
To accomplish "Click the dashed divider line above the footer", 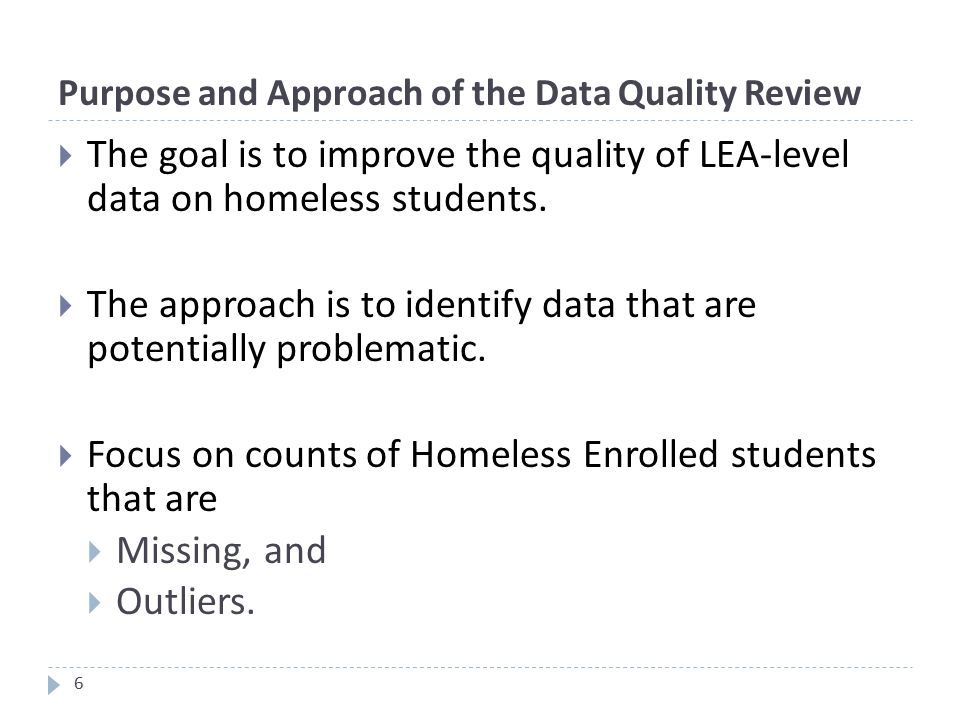I will click(x=480, y=667).
